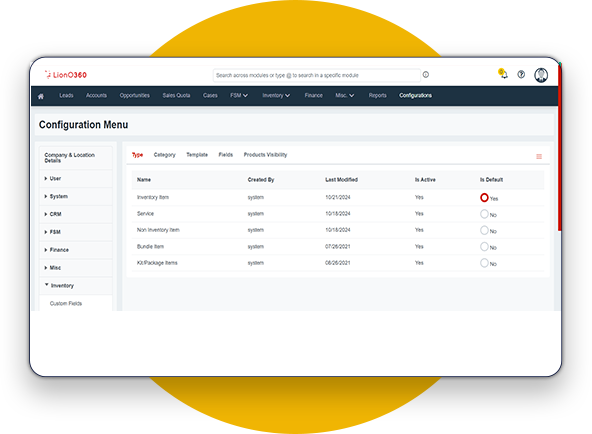
Task: Click the LionO360 logo
Action: tap(66, 75)
